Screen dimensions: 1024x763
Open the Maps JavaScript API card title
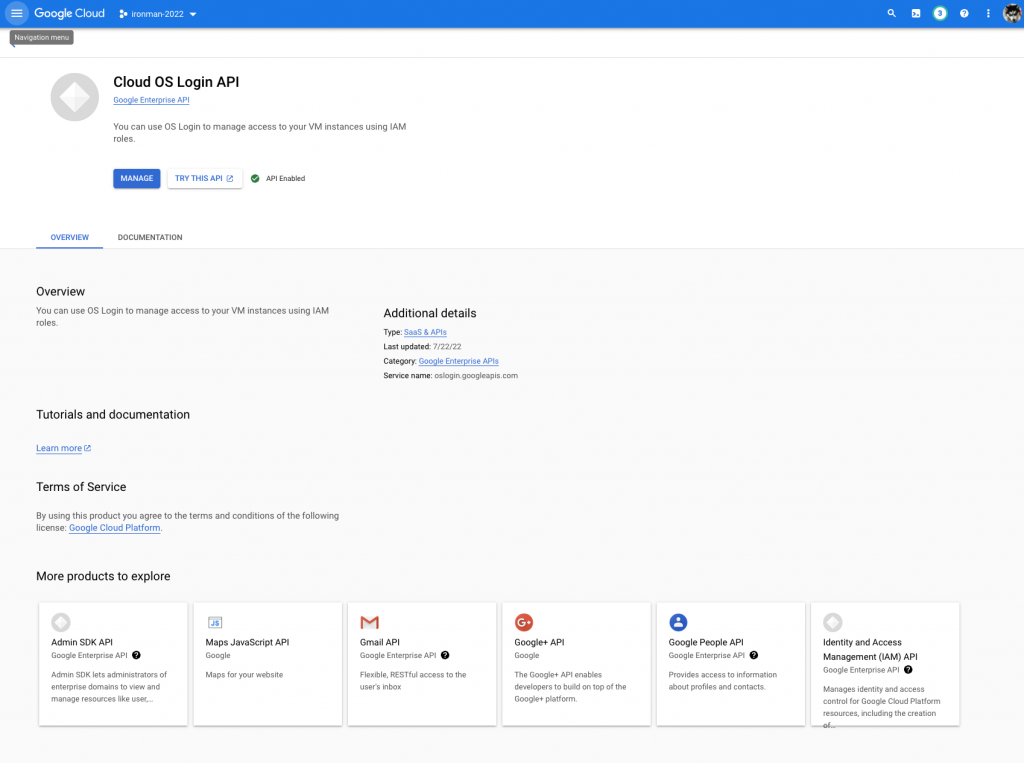(247, 642)
